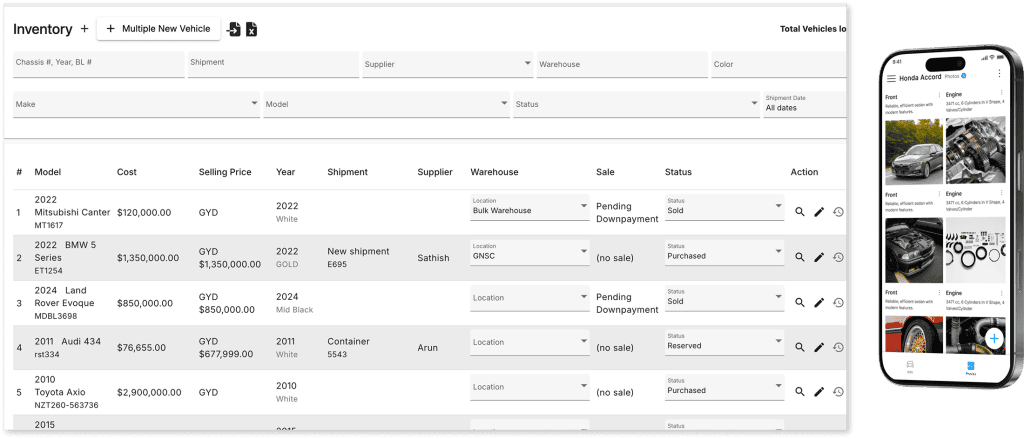The width and height of the screenshot is (1024, 439).
Task: Click chassis number NZT260-563736
Action: [66, 405]
